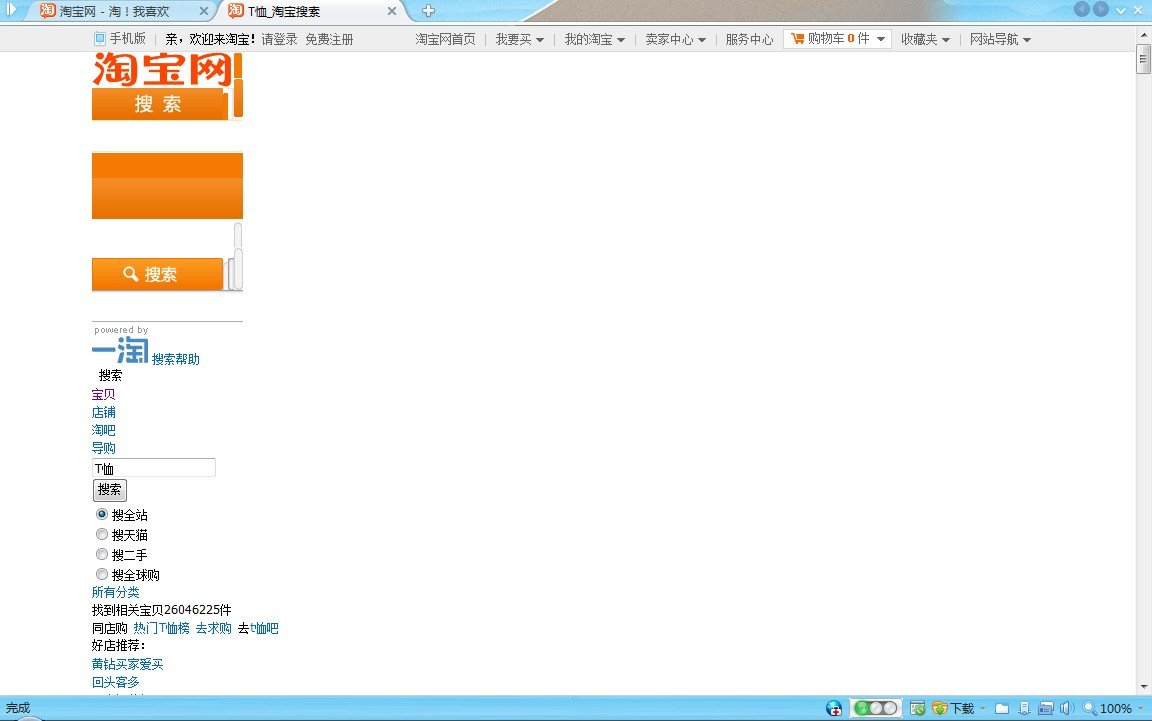Image resolution: width=1152 pixels, height=721 pixels.
Task: Click the speaker mute icon in status bar
Action: pyautogui.click(x=1067, y=708)
